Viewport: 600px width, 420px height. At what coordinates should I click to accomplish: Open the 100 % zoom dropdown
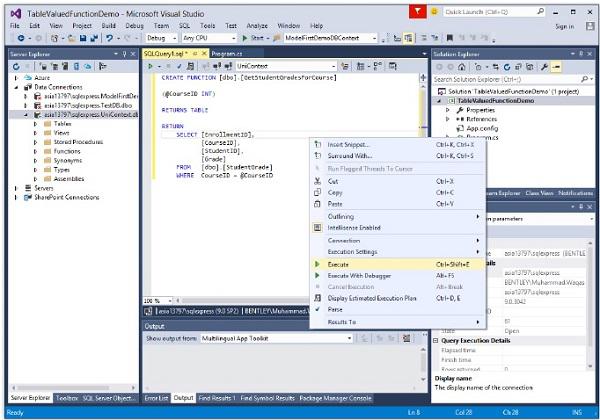(x=158, y=301)
